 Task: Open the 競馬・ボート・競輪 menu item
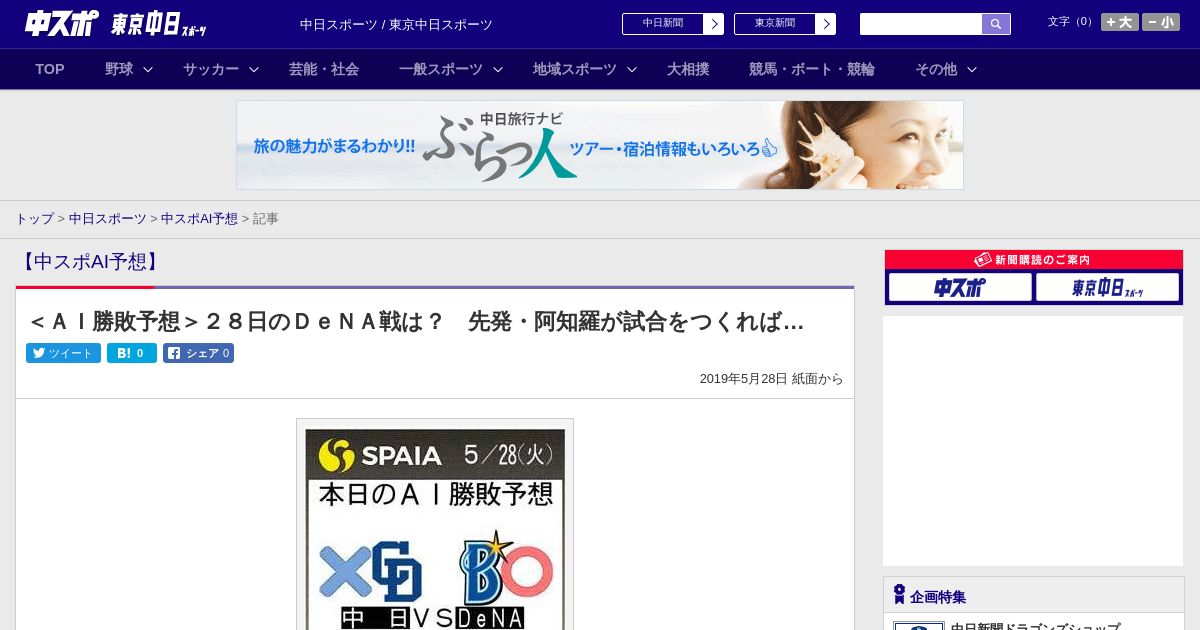tap(812, 69)
